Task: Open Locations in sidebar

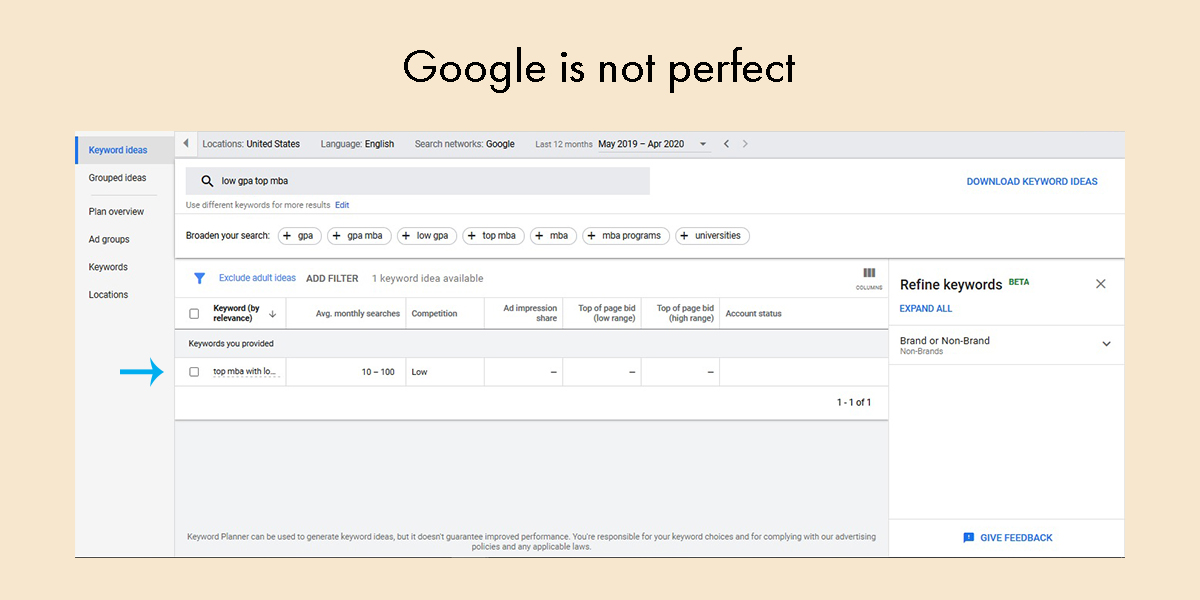Action: click(108, 294)
